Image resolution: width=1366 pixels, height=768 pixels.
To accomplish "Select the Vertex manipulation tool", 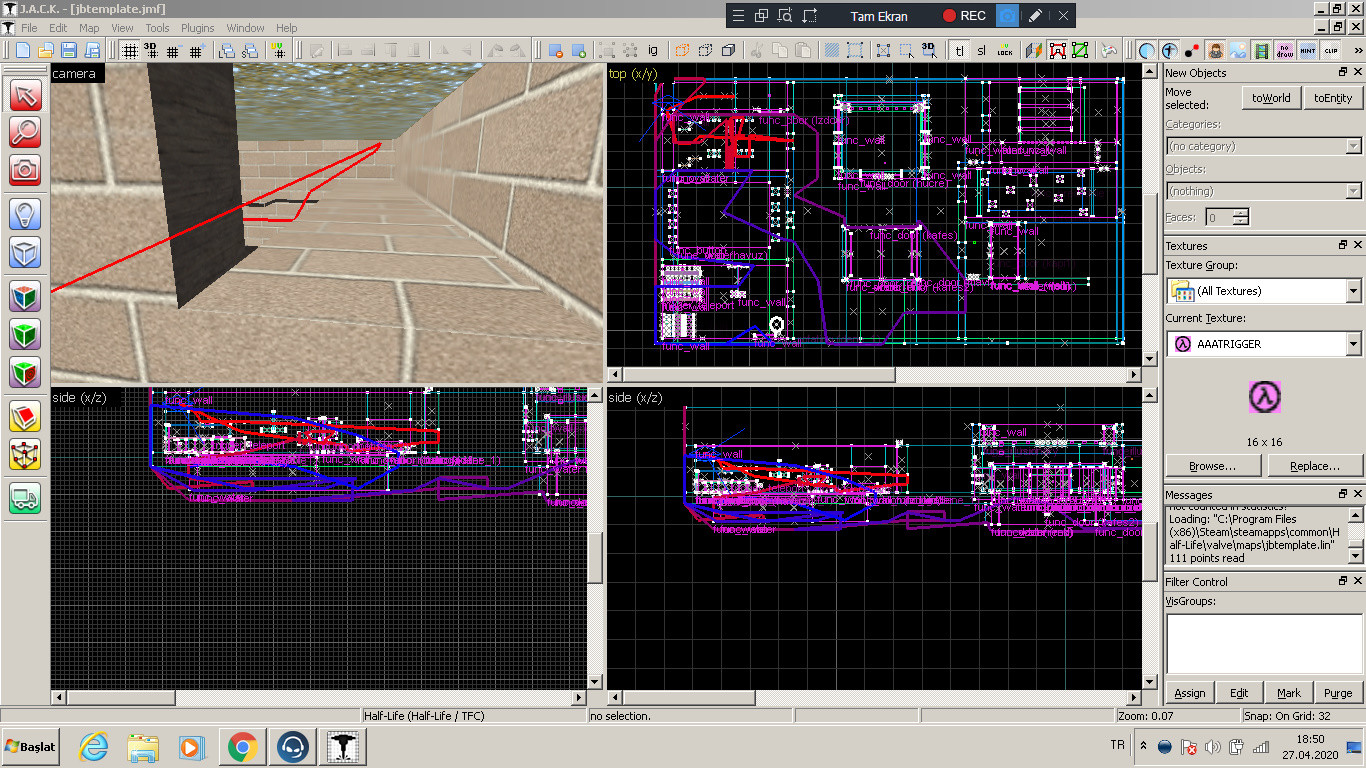I will pyautogui.click(x=25, y=454).
